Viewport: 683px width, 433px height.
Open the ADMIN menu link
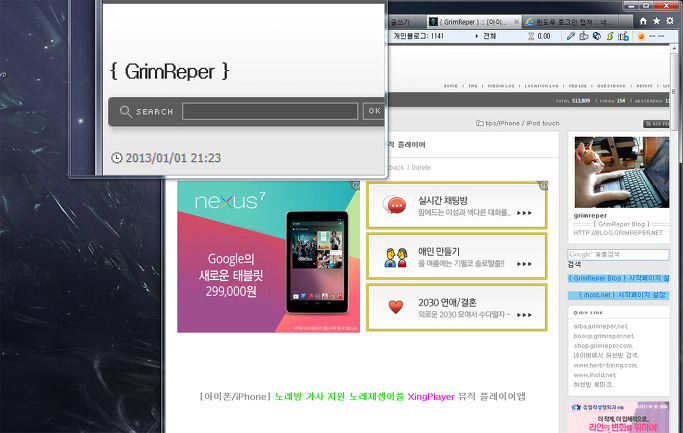tap(644, 86)
